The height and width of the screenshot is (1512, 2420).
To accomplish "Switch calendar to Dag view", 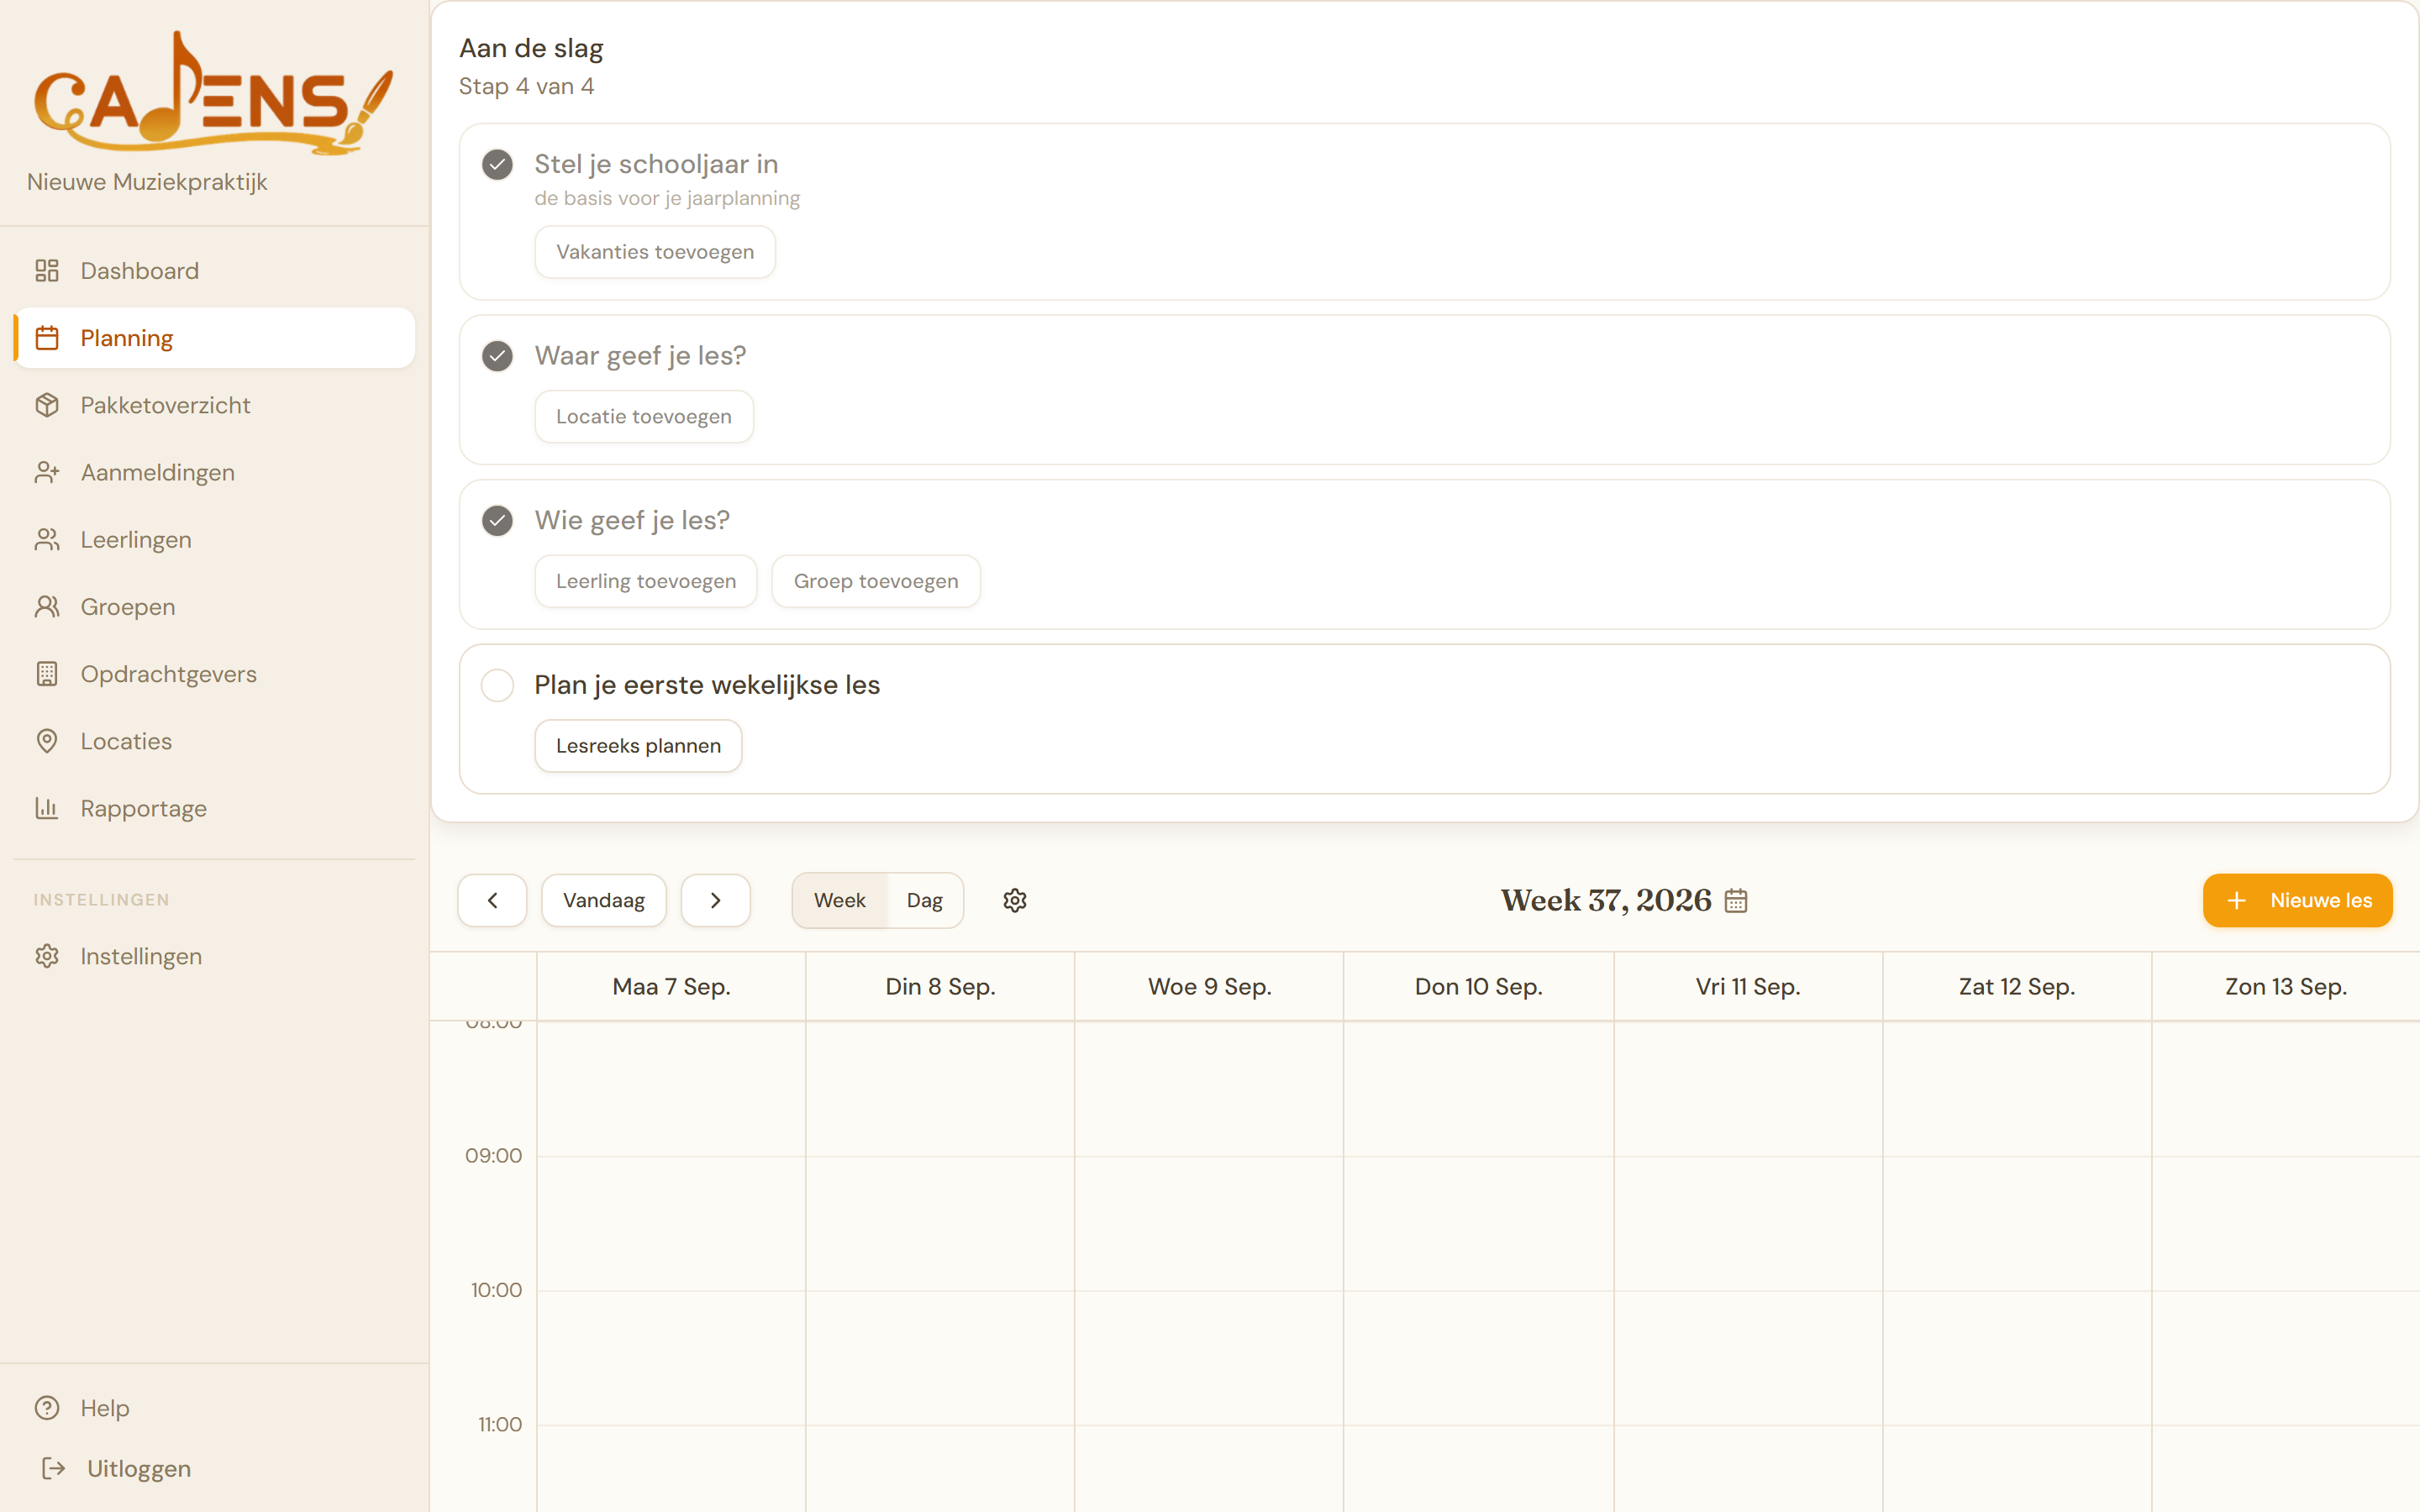I will [x=925, y=900].
